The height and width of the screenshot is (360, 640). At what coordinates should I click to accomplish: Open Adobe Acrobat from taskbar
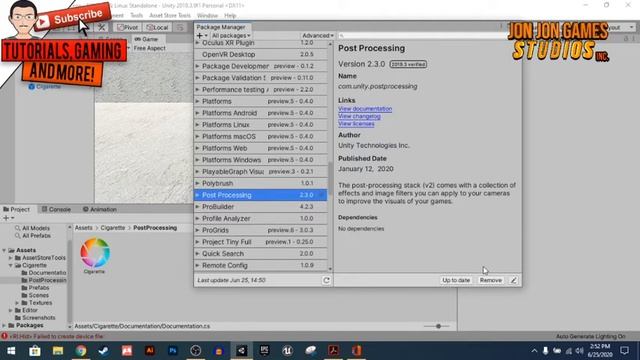333,351
